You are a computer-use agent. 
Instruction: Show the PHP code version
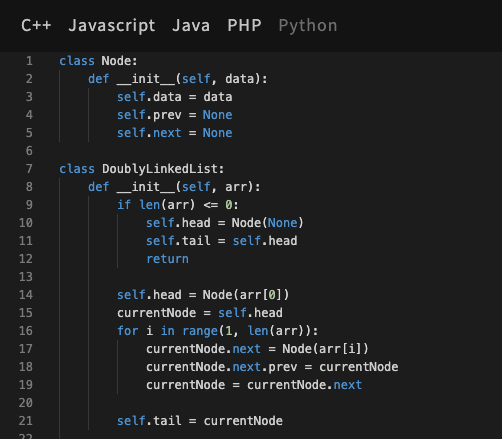coord(244,26)
